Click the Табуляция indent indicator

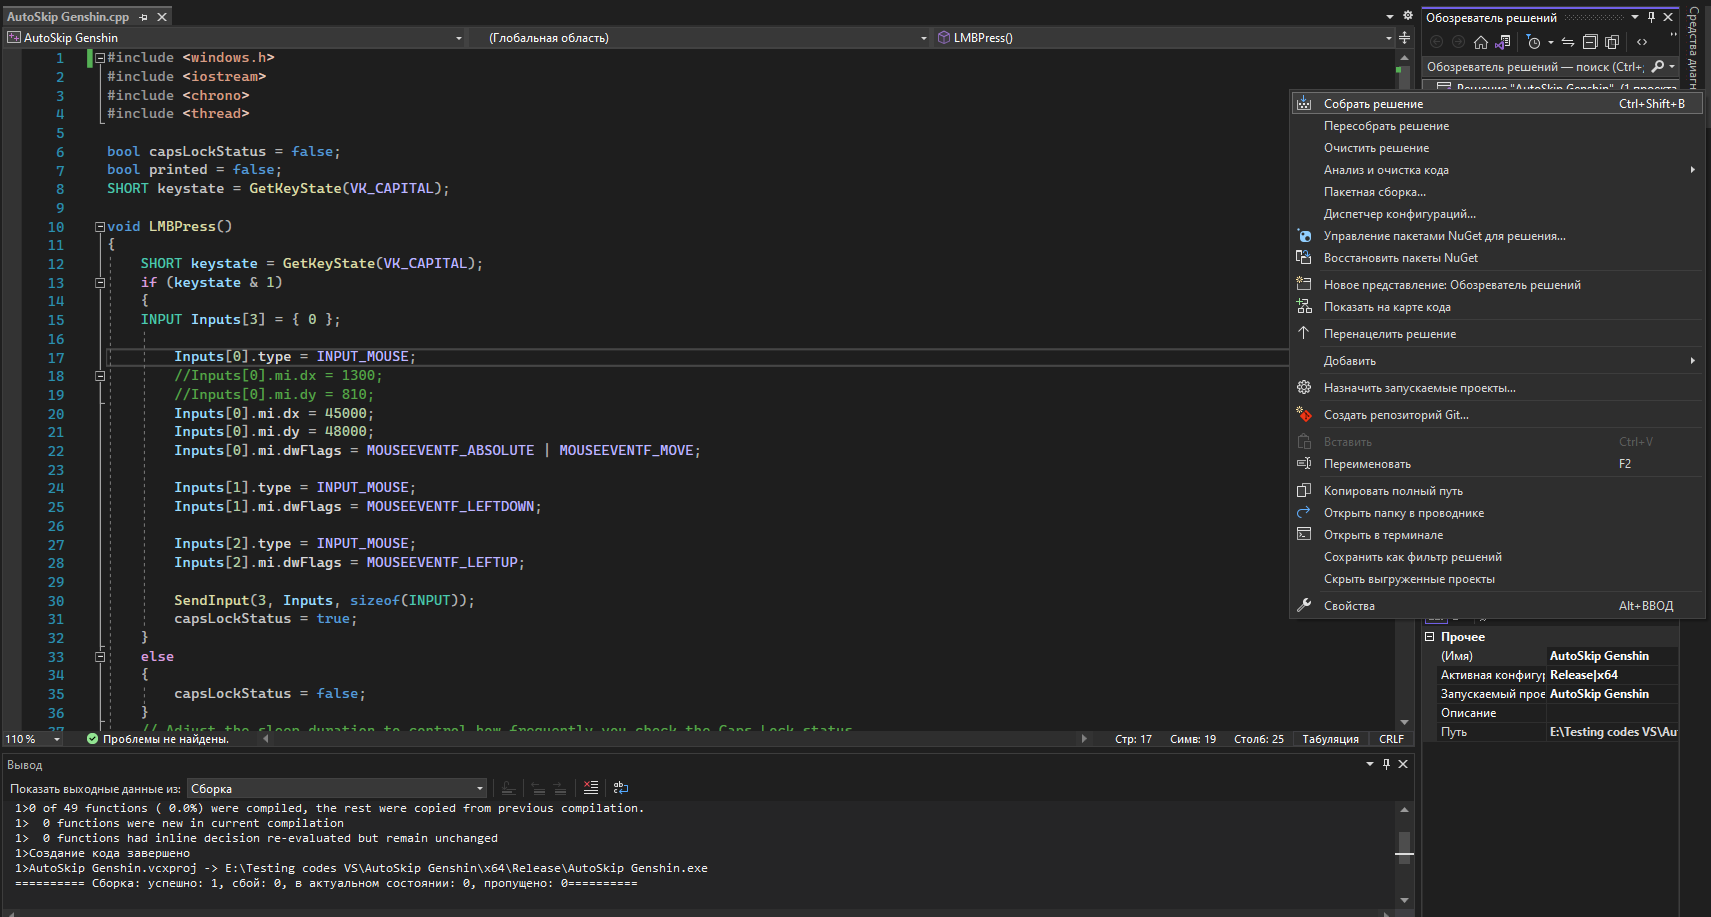coord(1330,740)
